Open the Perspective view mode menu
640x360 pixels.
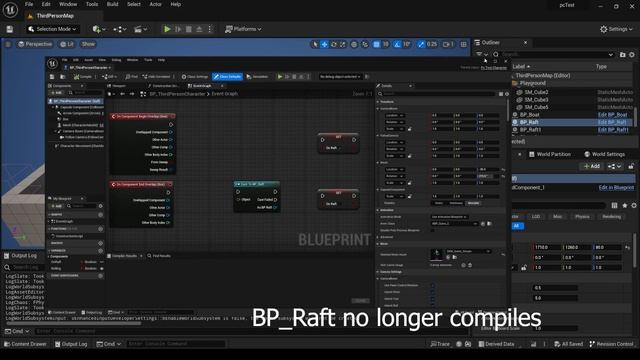(35, 44)
